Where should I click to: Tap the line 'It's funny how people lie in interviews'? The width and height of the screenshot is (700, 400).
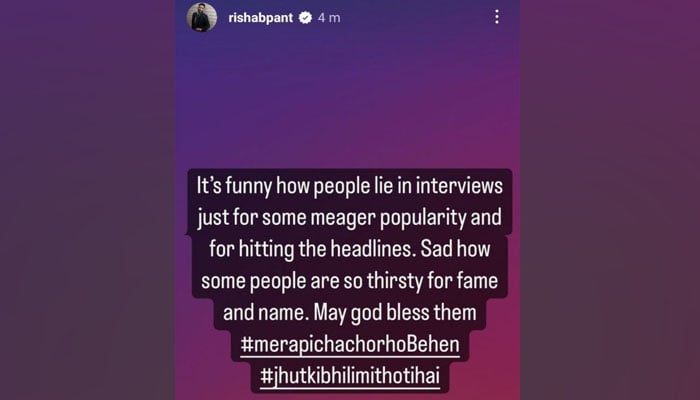pos(350,186)
